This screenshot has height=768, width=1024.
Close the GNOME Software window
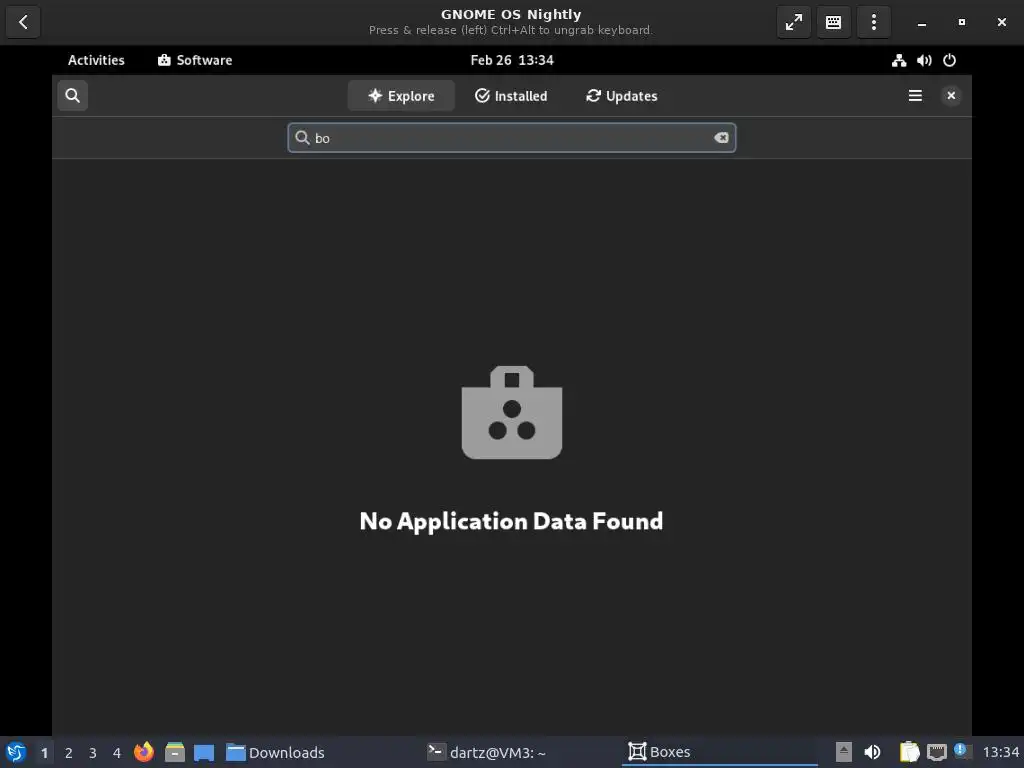(x=951, y=95)
